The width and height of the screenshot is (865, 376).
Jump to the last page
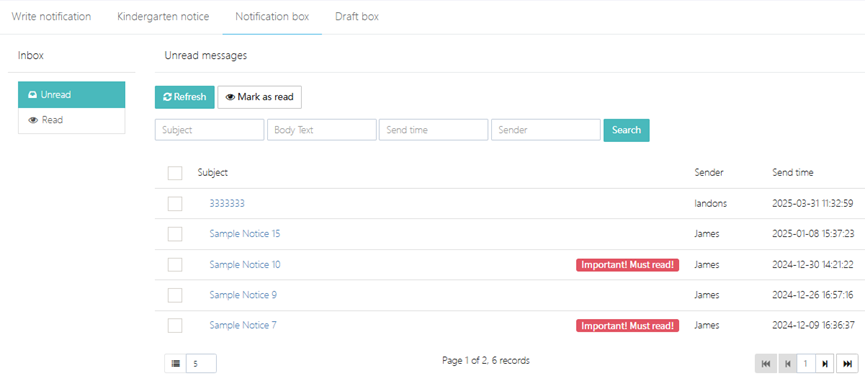pyautogui.click(x=848, y=363)
